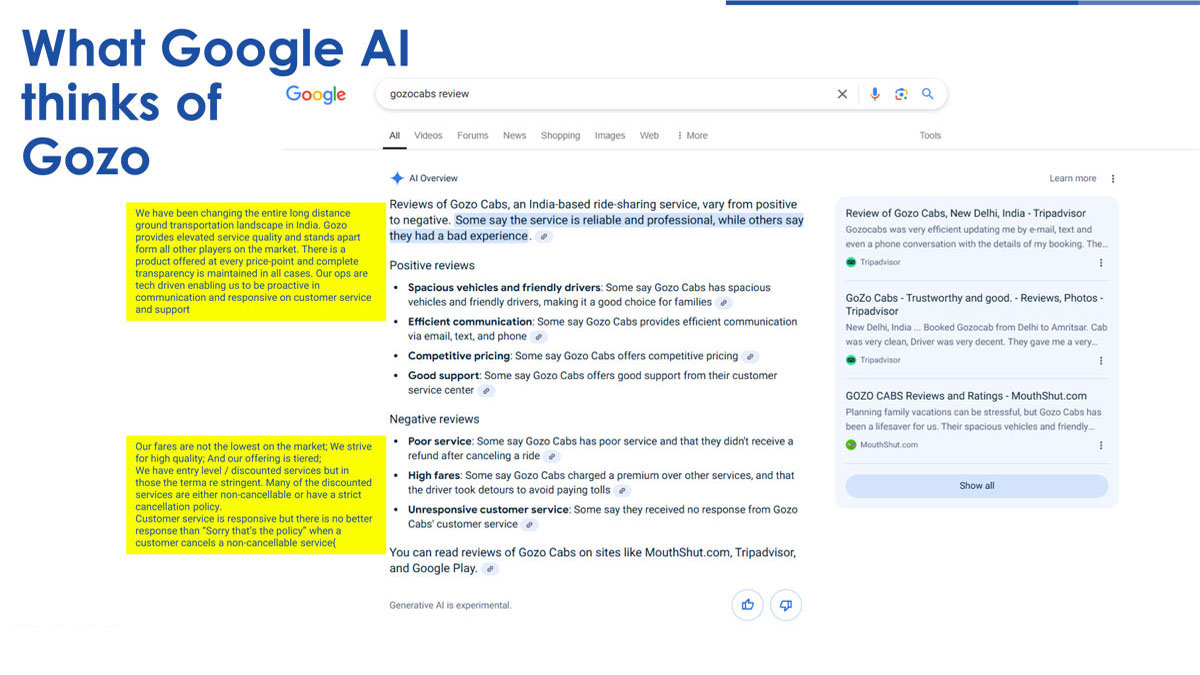This screenshot has height=675, width=1200.
Task: Open source link icon after Competitive pricing
Action: pos(751,357)
